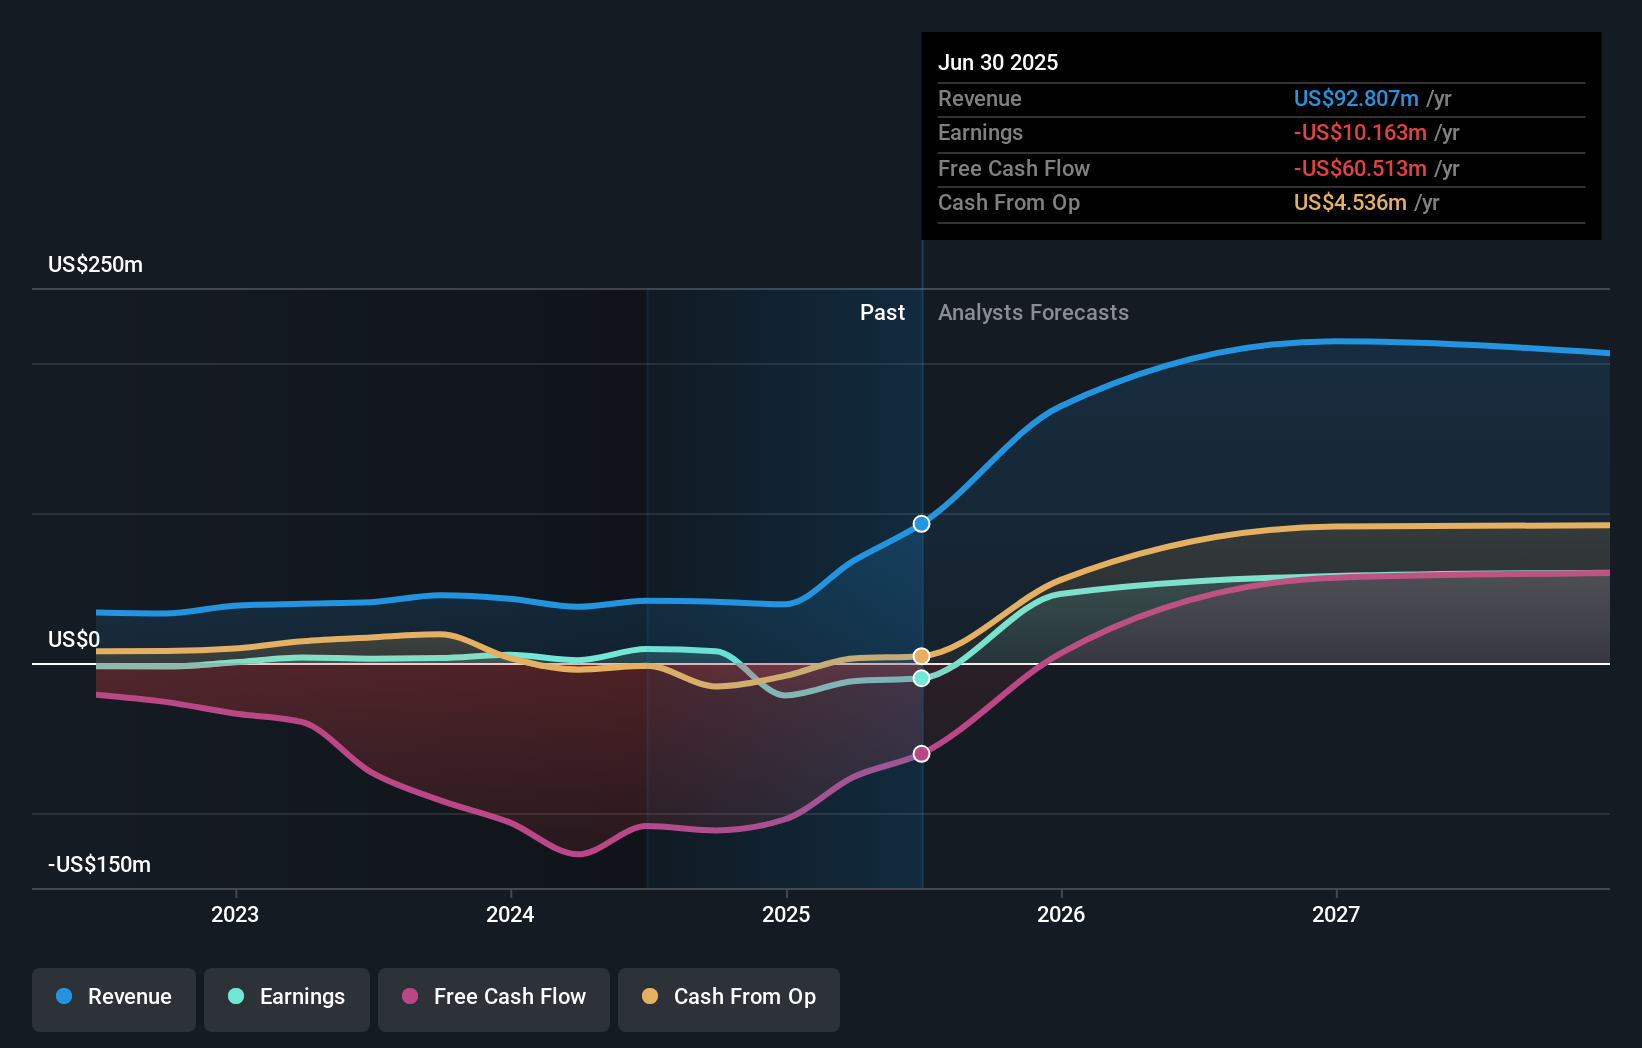The image size is (1642, 1048).
Task: Click the Revenue row label in tooltip
Action: pyautogui.click(x=980, y=98)
